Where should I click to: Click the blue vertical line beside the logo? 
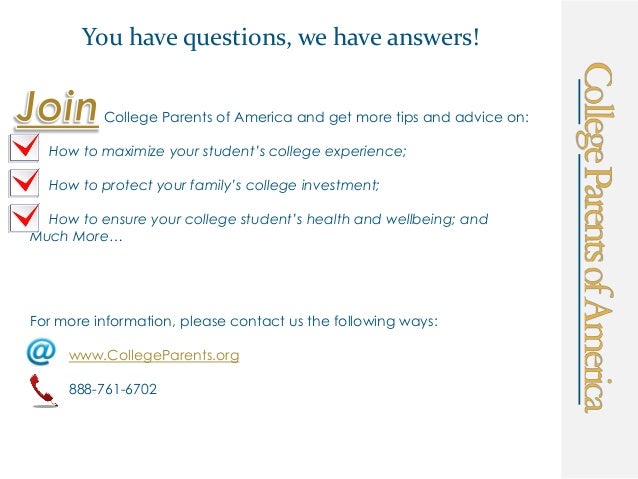pos(579,243)
